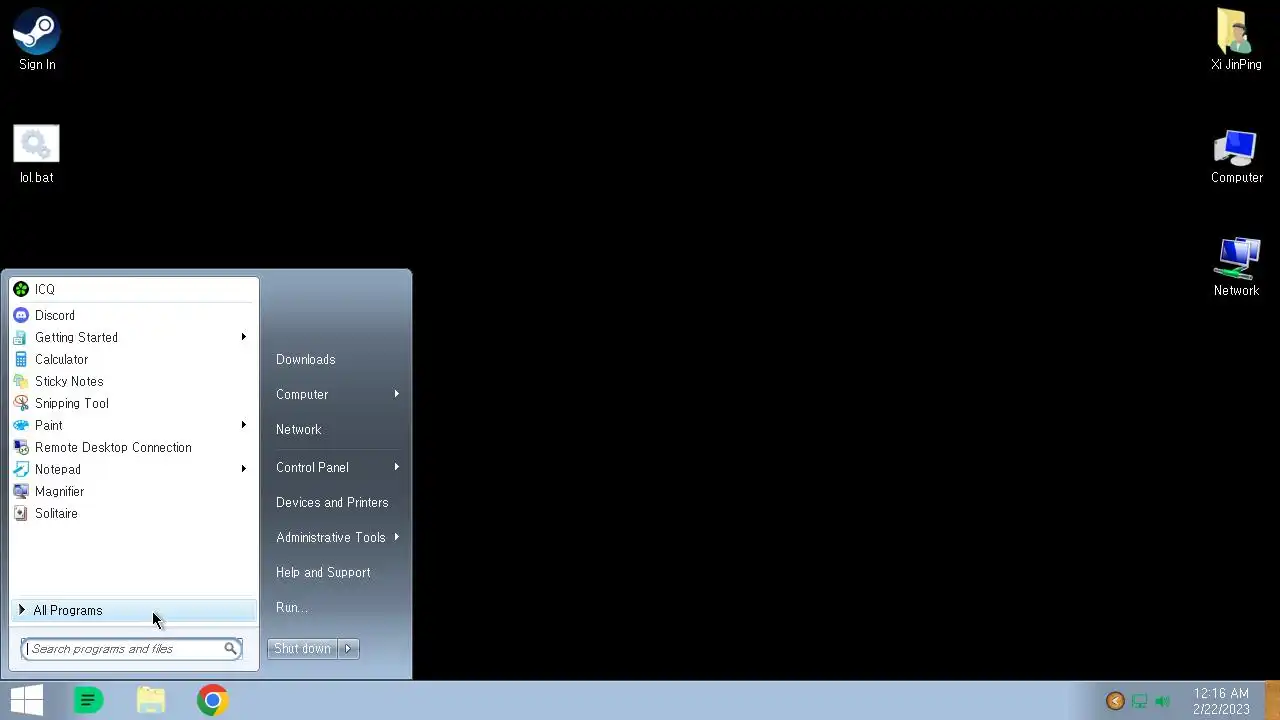Open File Explorer from the taskbar

coord(150,700)
